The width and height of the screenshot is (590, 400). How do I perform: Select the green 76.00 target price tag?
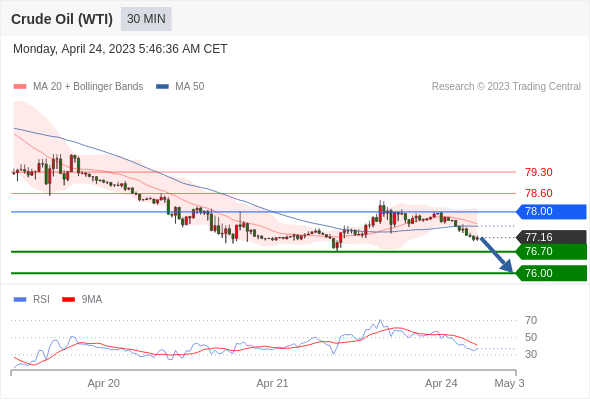click(x=551, y=273)
